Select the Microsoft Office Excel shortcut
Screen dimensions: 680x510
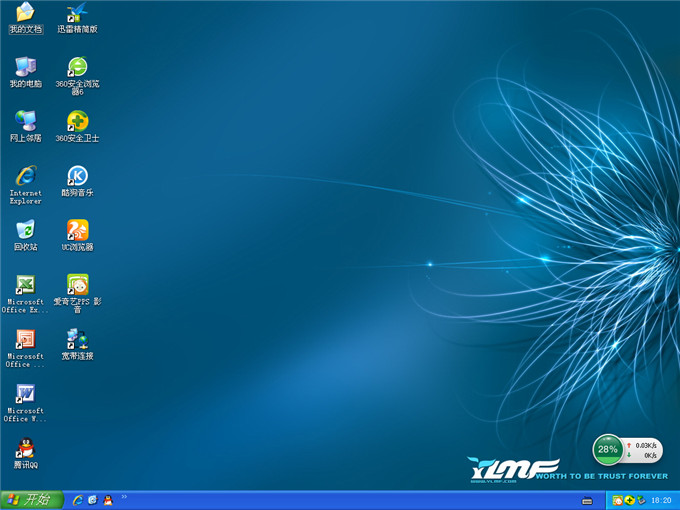pos(25,284)
